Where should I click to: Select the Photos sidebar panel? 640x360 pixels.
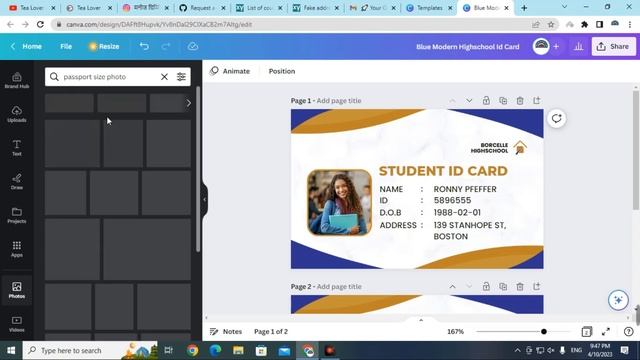click(17, 290)
